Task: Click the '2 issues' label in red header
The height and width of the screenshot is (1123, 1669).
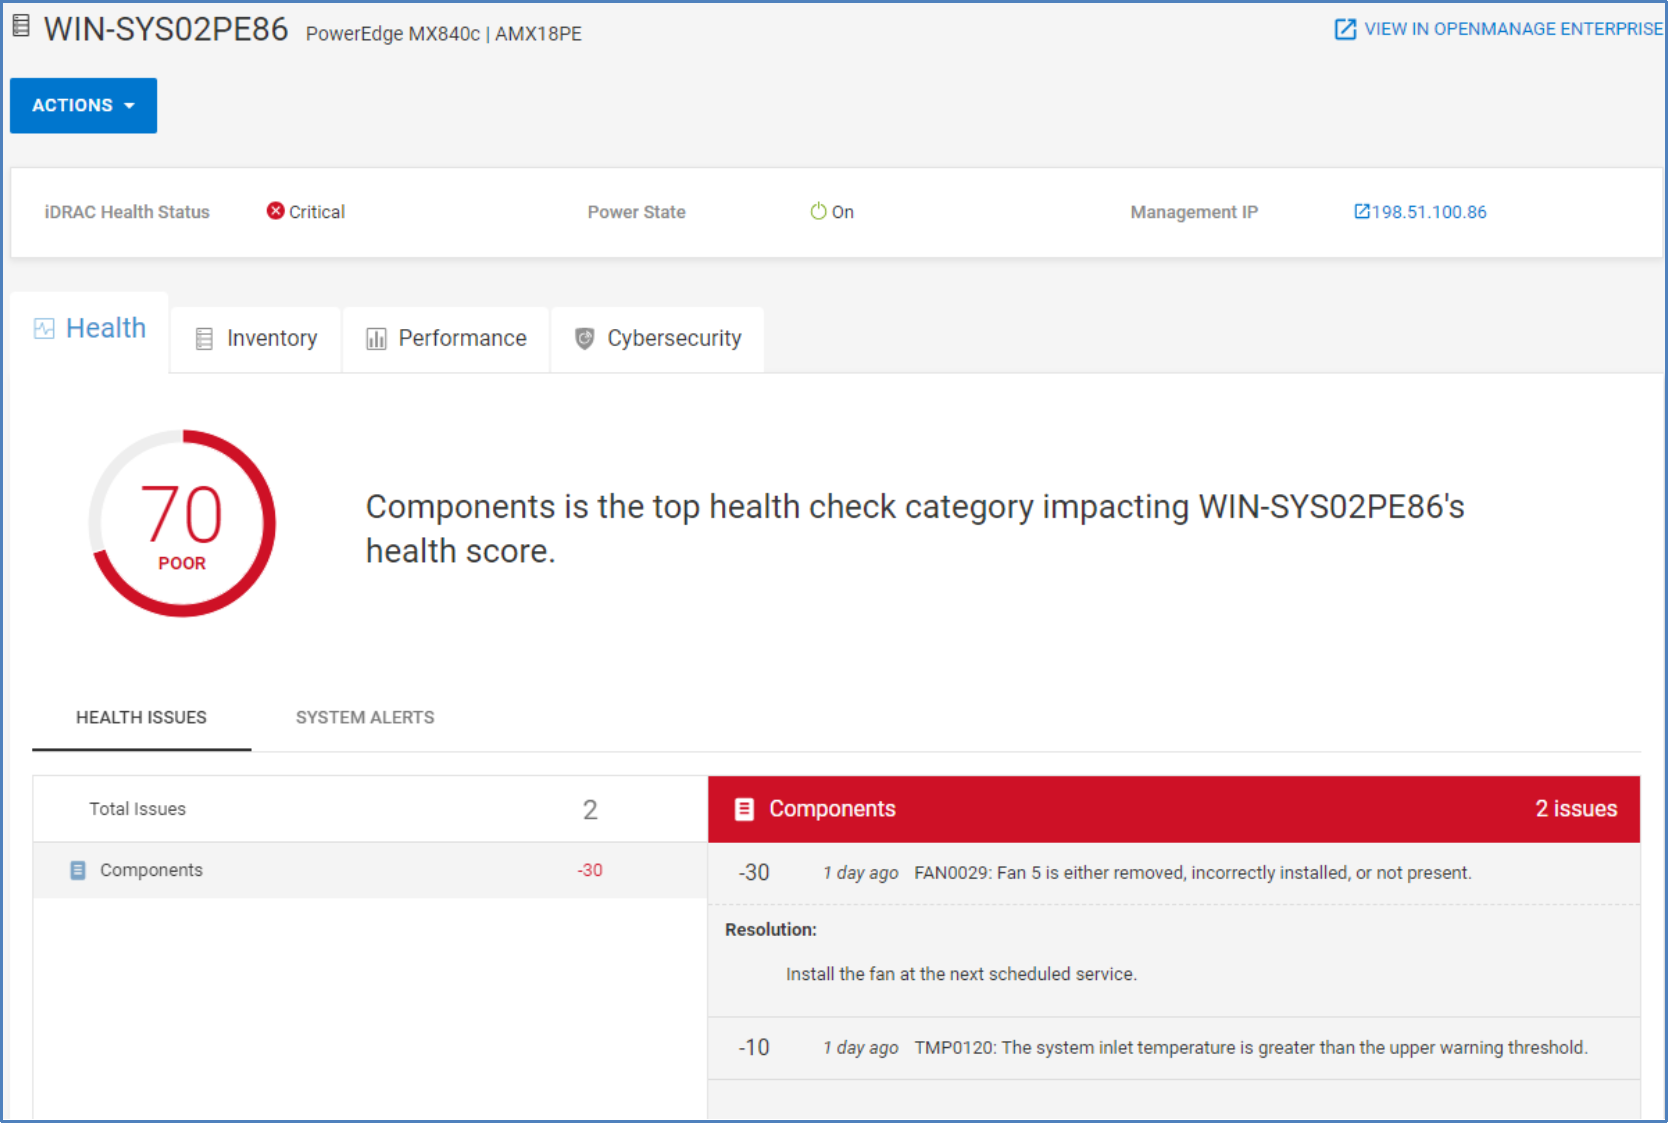Action: point(1576,809)
